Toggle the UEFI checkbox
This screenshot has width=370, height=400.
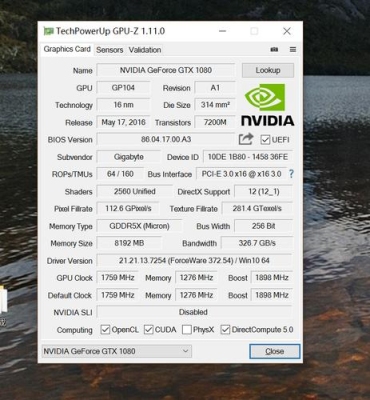tap(265, 140)
